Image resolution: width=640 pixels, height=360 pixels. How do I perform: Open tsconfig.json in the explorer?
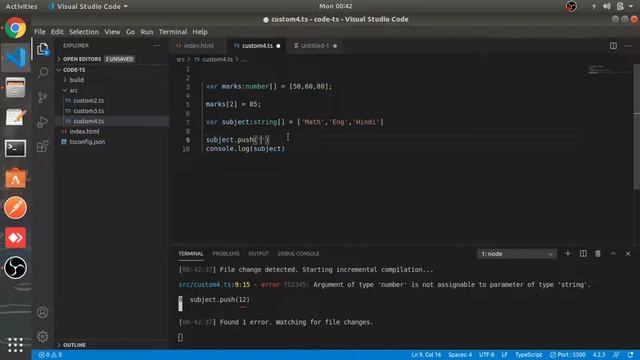87,142
